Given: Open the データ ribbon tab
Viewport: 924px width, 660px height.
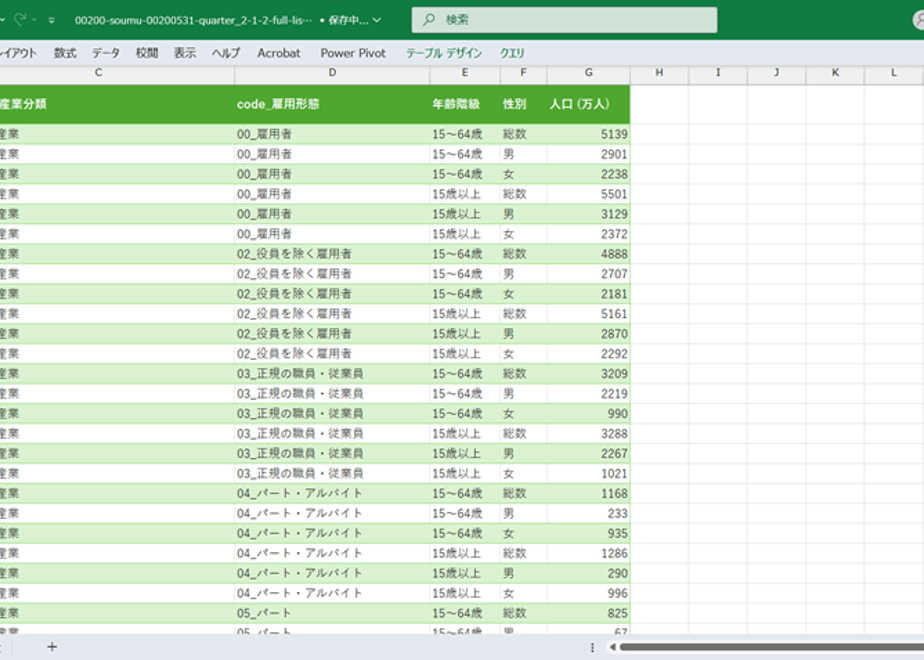Looking at the screenshot, I should (105, 53).
